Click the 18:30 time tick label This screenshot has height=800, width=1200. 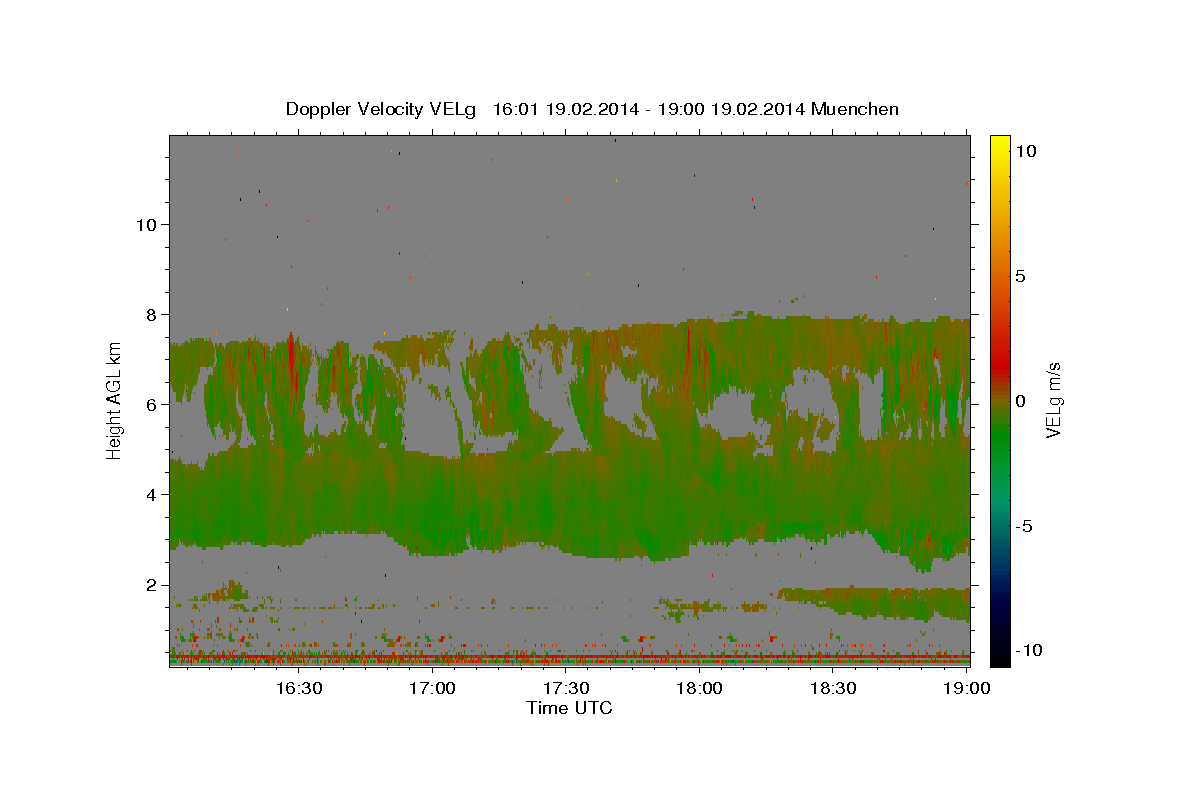[x=832, y=688]
